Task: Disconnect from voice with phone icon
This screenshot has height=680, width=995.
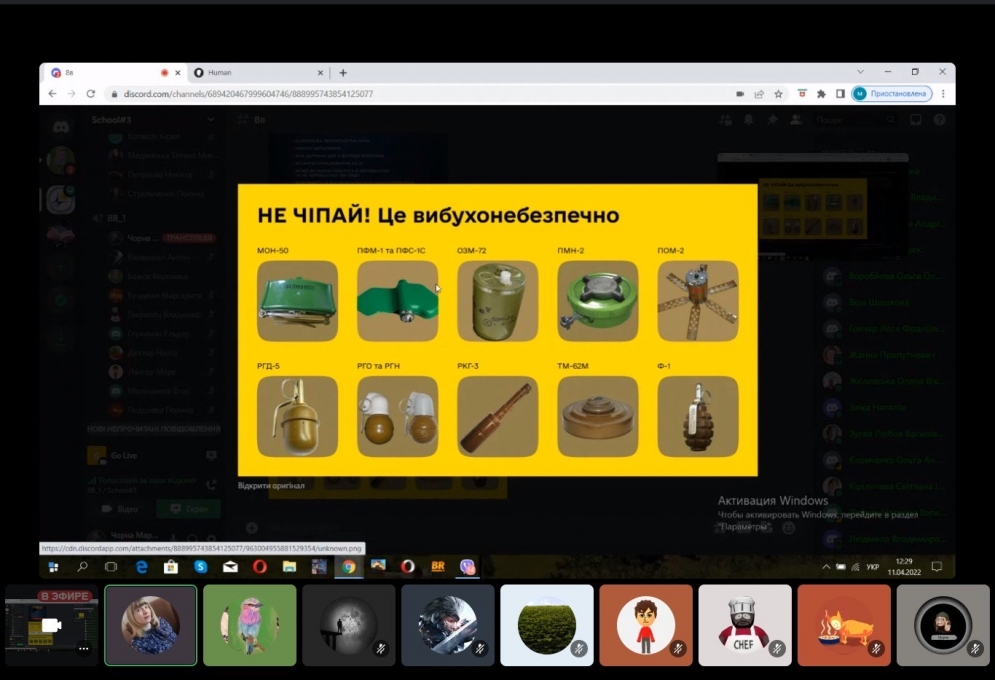Action: tap(211, 485)
